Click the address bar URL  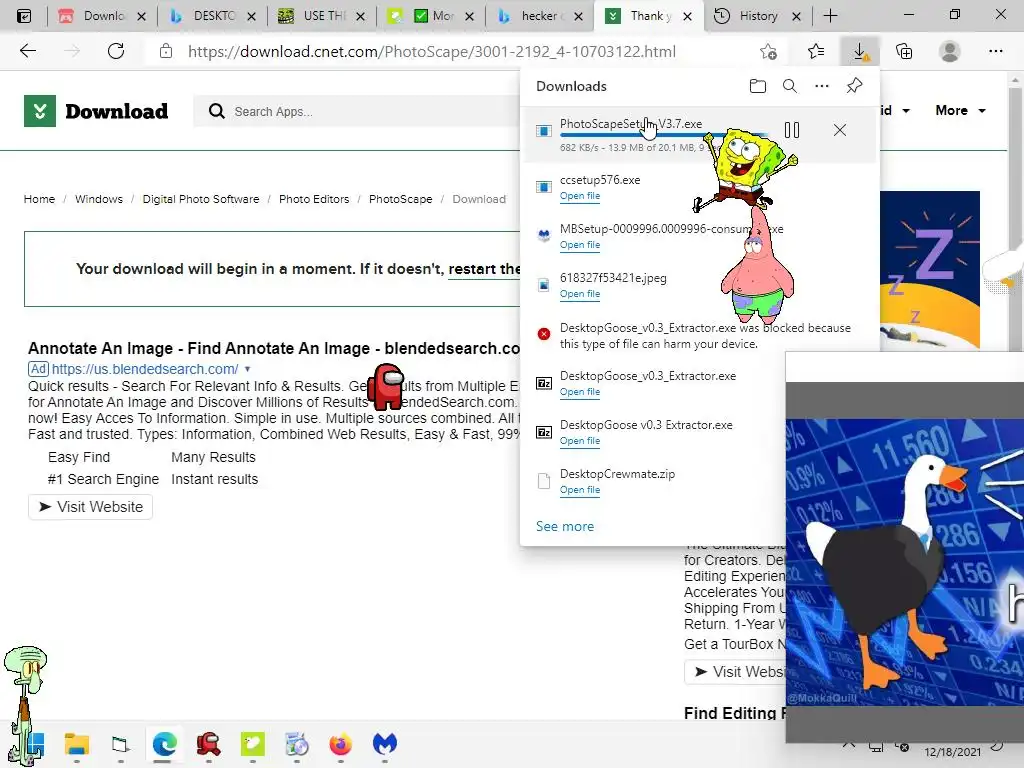point(432,52)
